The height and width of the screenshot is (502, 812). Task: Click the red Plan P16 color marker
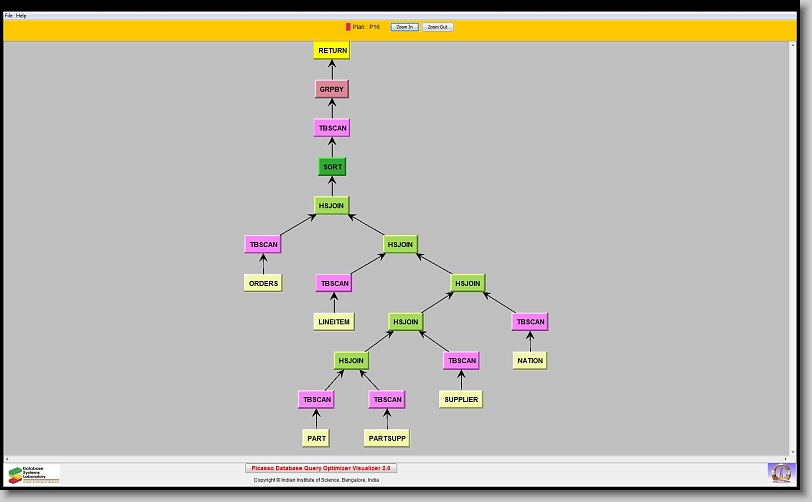click(x=348, y=27)
